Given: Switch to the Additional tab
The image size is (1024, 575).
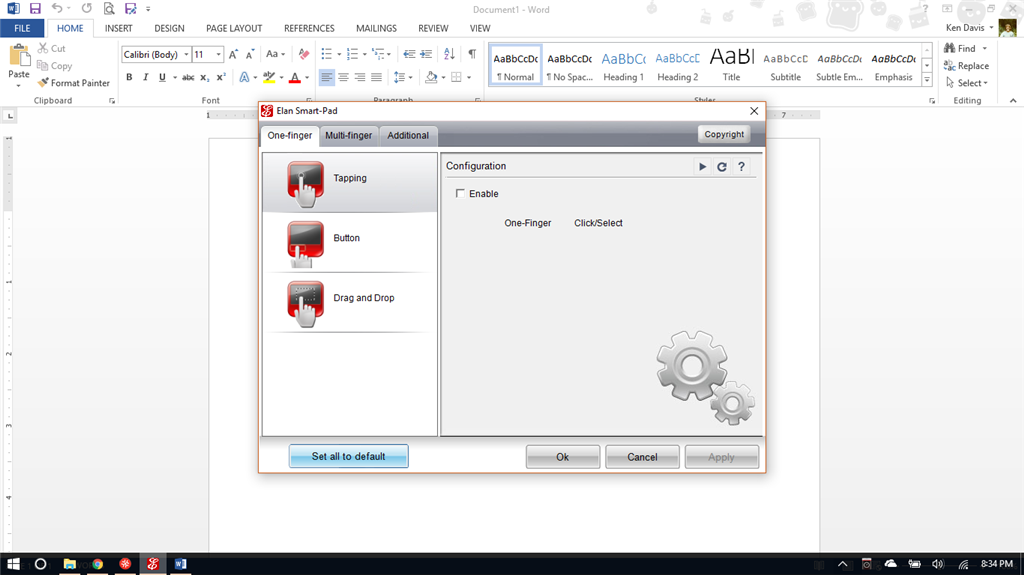Looking at the screenshot, I should click(408, 135).
